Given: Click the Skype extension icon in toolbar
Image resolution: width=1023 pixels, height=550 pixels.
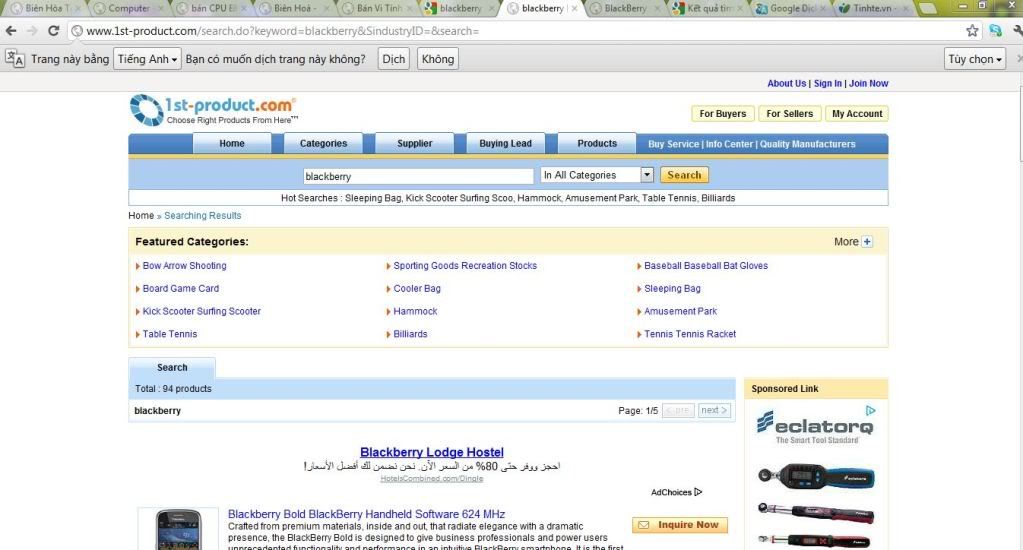Looking at the screenshot, I should (994, 31).
